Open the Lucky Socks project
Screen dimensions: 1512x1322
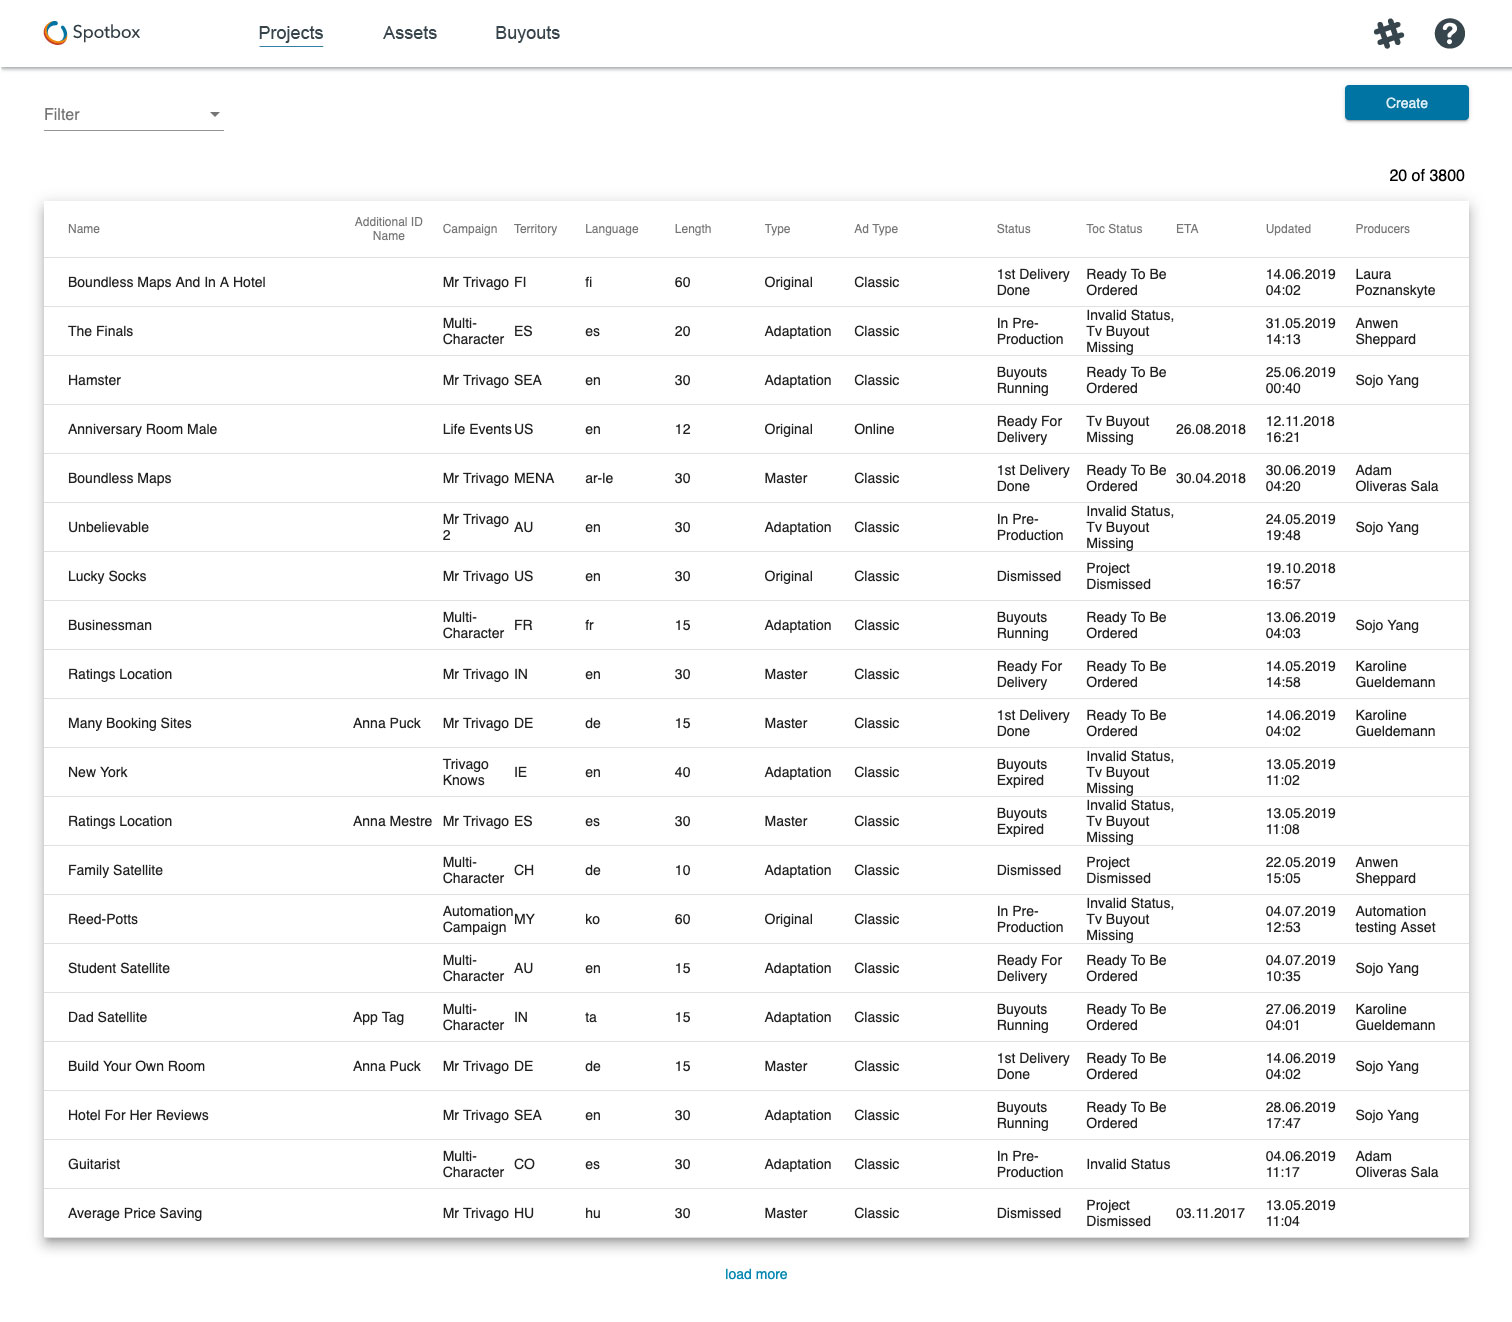pos(107,576)
